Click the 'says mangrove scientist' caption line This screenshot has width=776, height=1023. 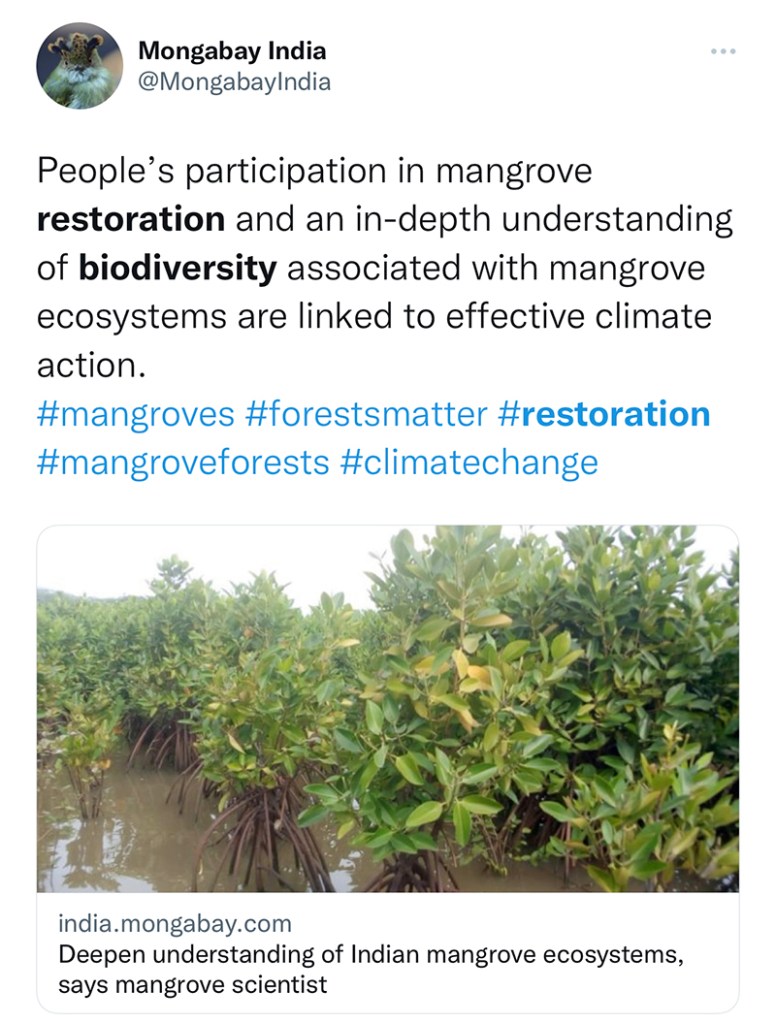[x=193, y=985]
